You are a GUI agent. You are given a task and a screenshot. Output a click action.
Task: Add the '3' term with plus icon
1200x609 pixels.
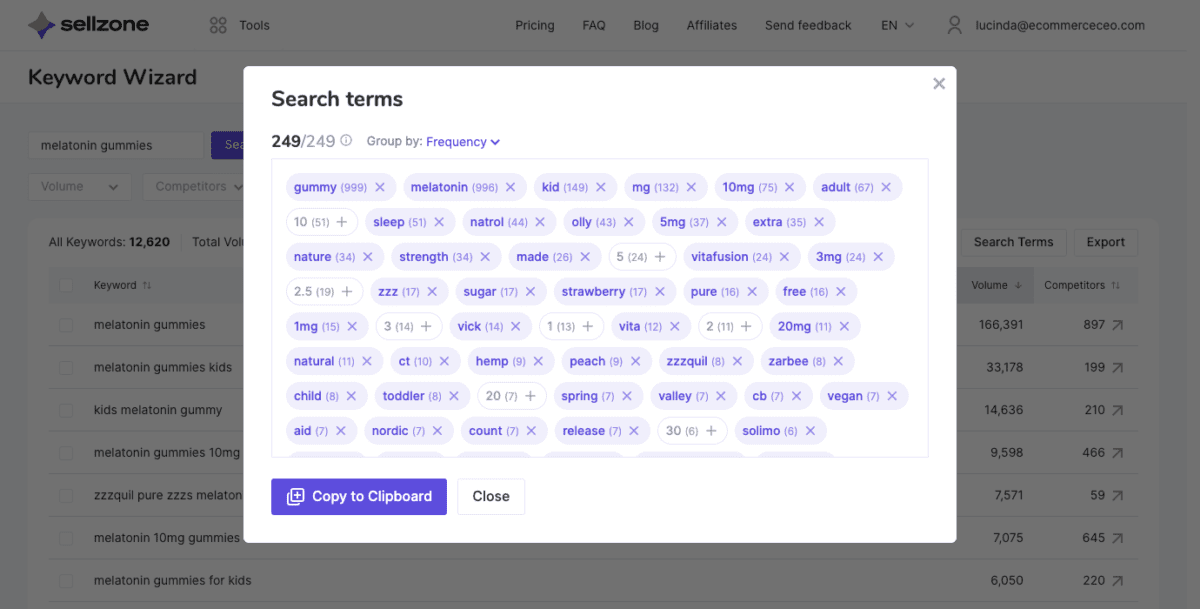(426, 326)
